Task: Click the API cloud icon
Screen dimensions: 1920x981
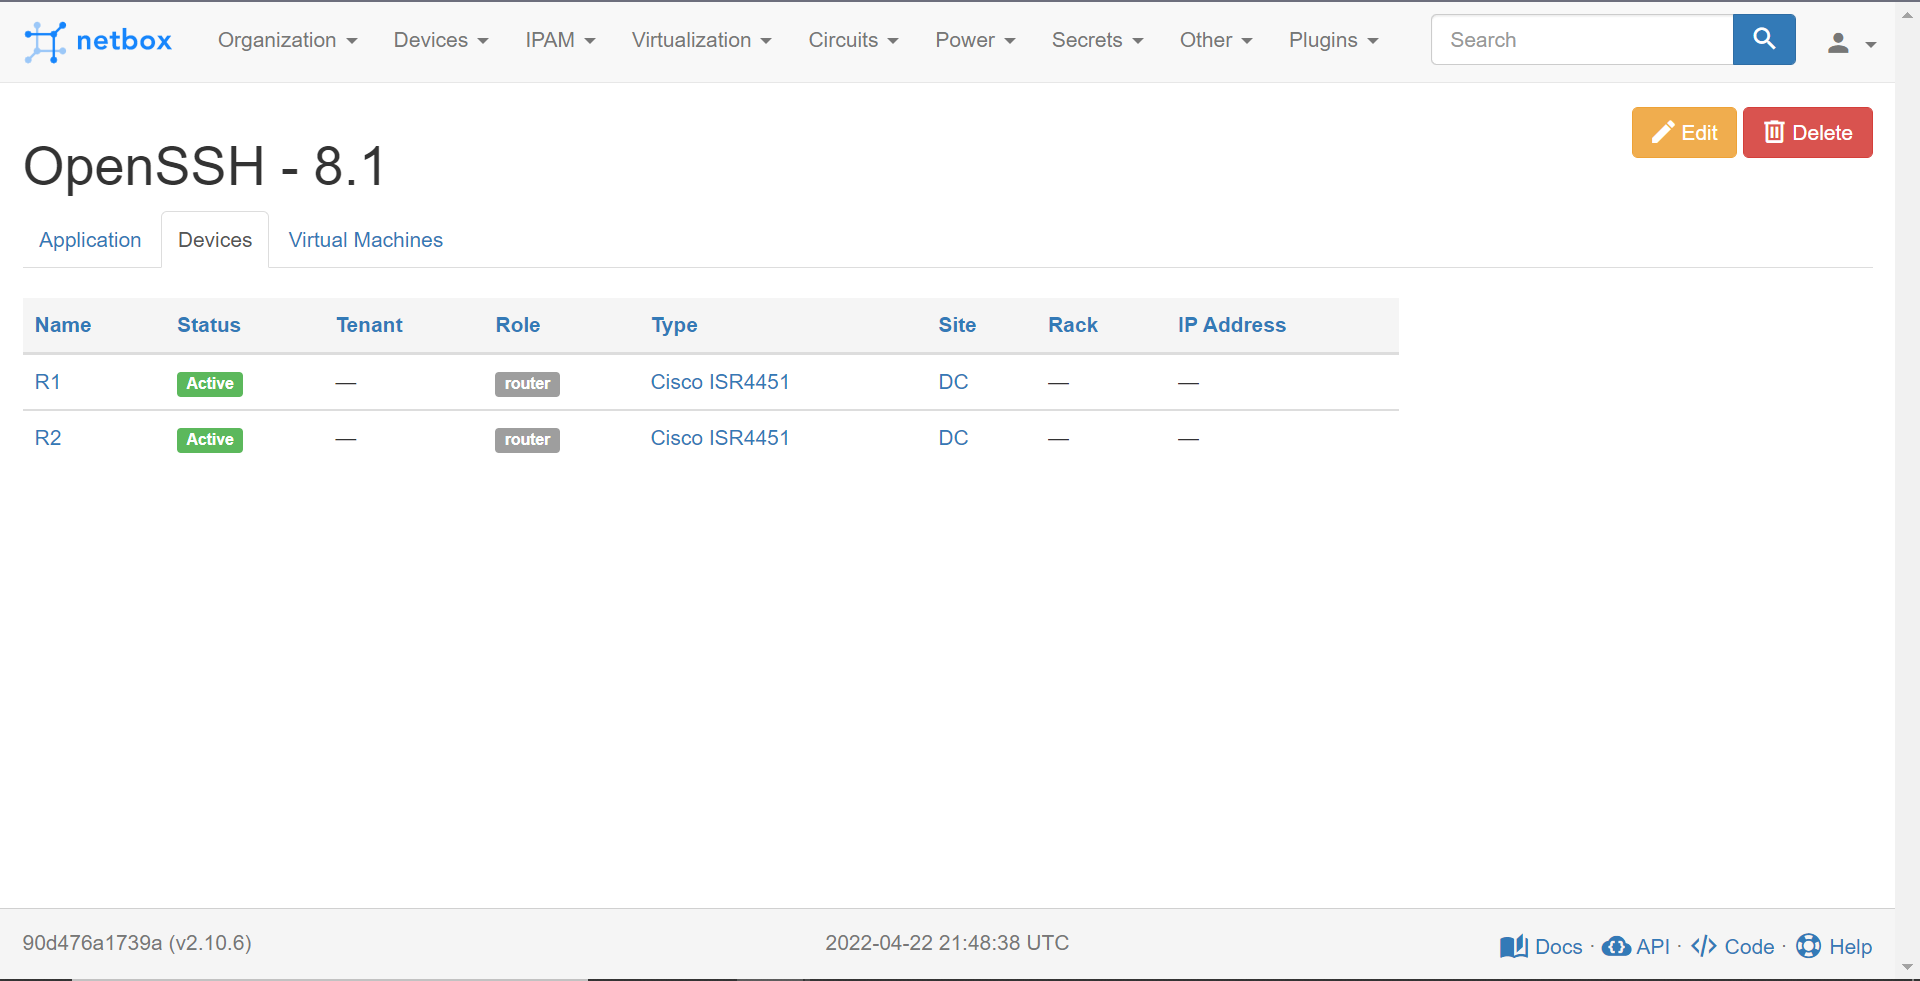Action: click(x=1616, y=946)
